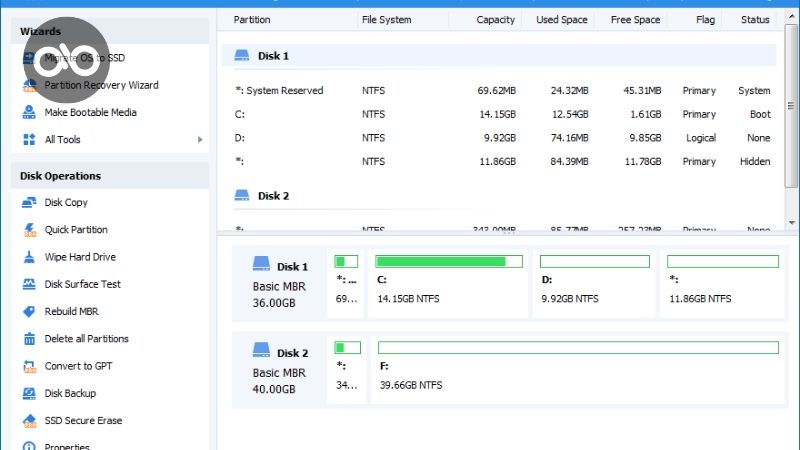
Task: Click the D: usage bar in disk map
Action: pos(595,262)
